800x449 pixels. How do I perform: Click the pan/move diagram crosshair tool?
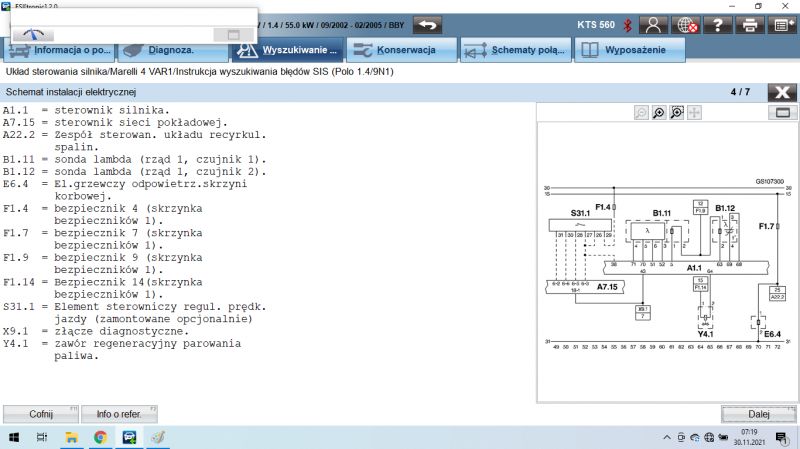(694, 113)
